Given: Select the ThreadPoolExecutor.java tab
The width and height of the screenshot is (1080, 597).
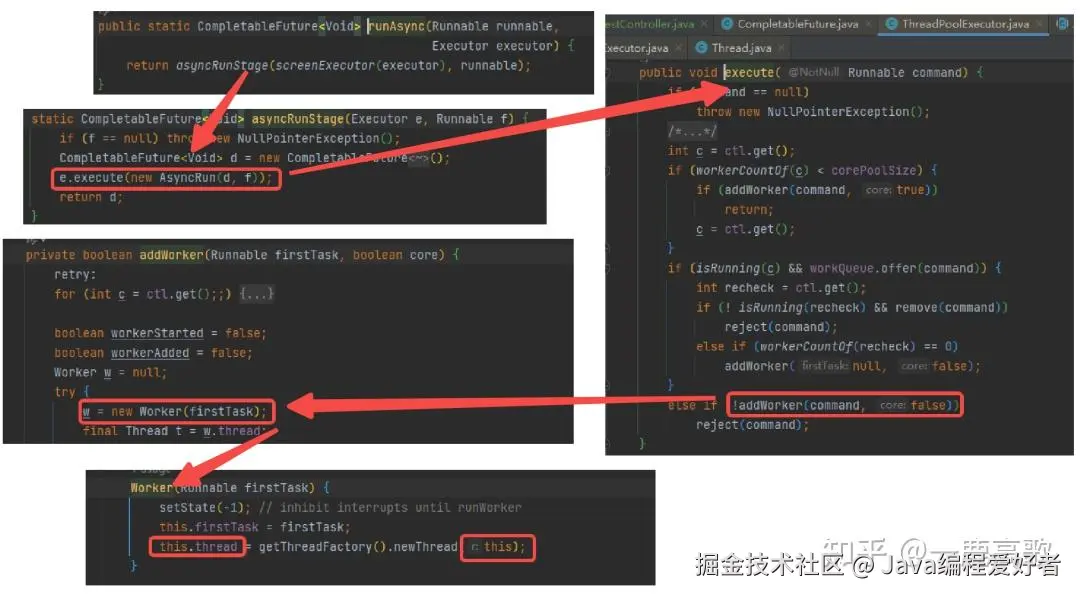Looking at the screenshot, I should tap(964, 24).
